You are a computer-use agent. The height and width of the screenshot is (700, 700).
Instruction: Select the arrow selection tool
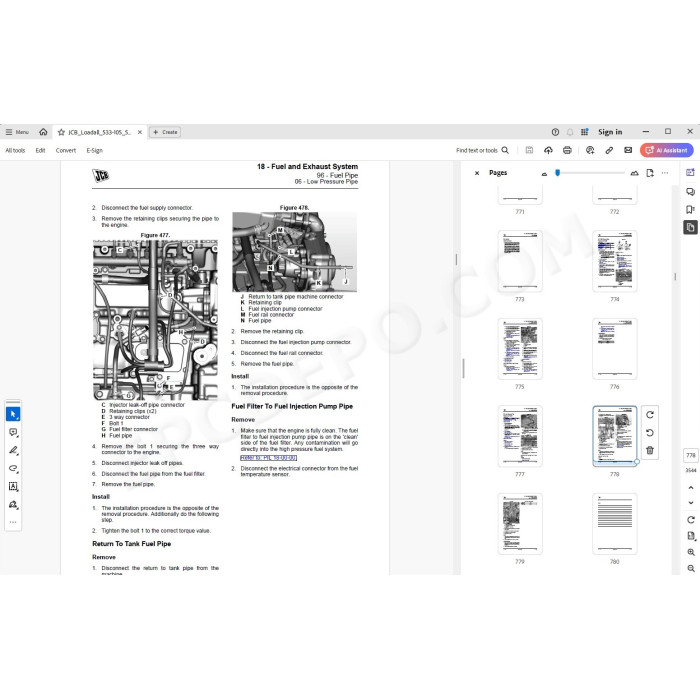[x=13, y=414]
